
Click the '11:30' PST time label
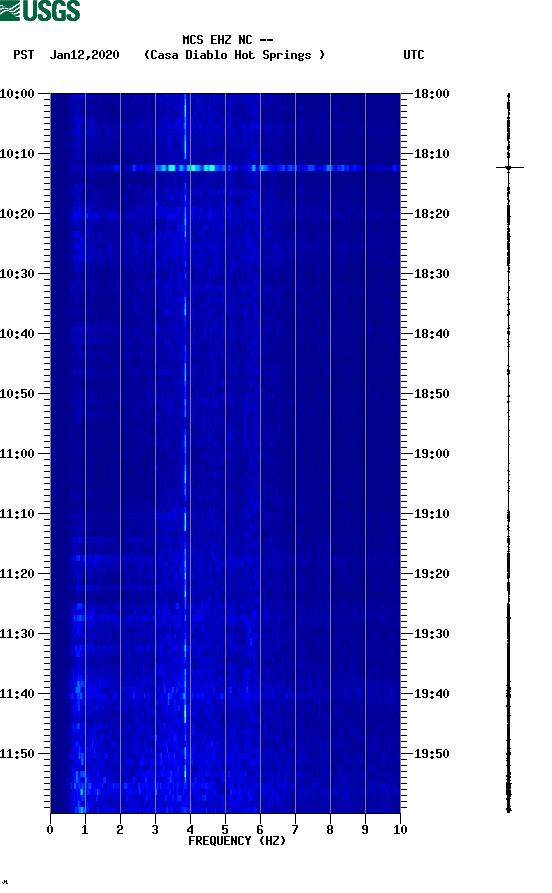click(x=17, y=634)
